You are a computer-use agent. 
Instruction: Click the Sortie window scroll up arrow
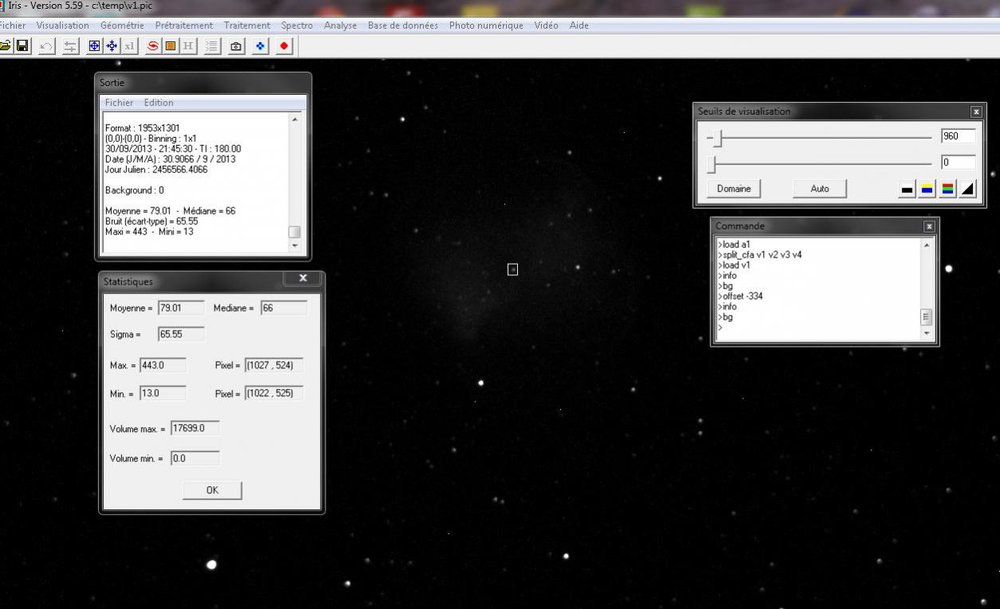[x=295, y=119]
